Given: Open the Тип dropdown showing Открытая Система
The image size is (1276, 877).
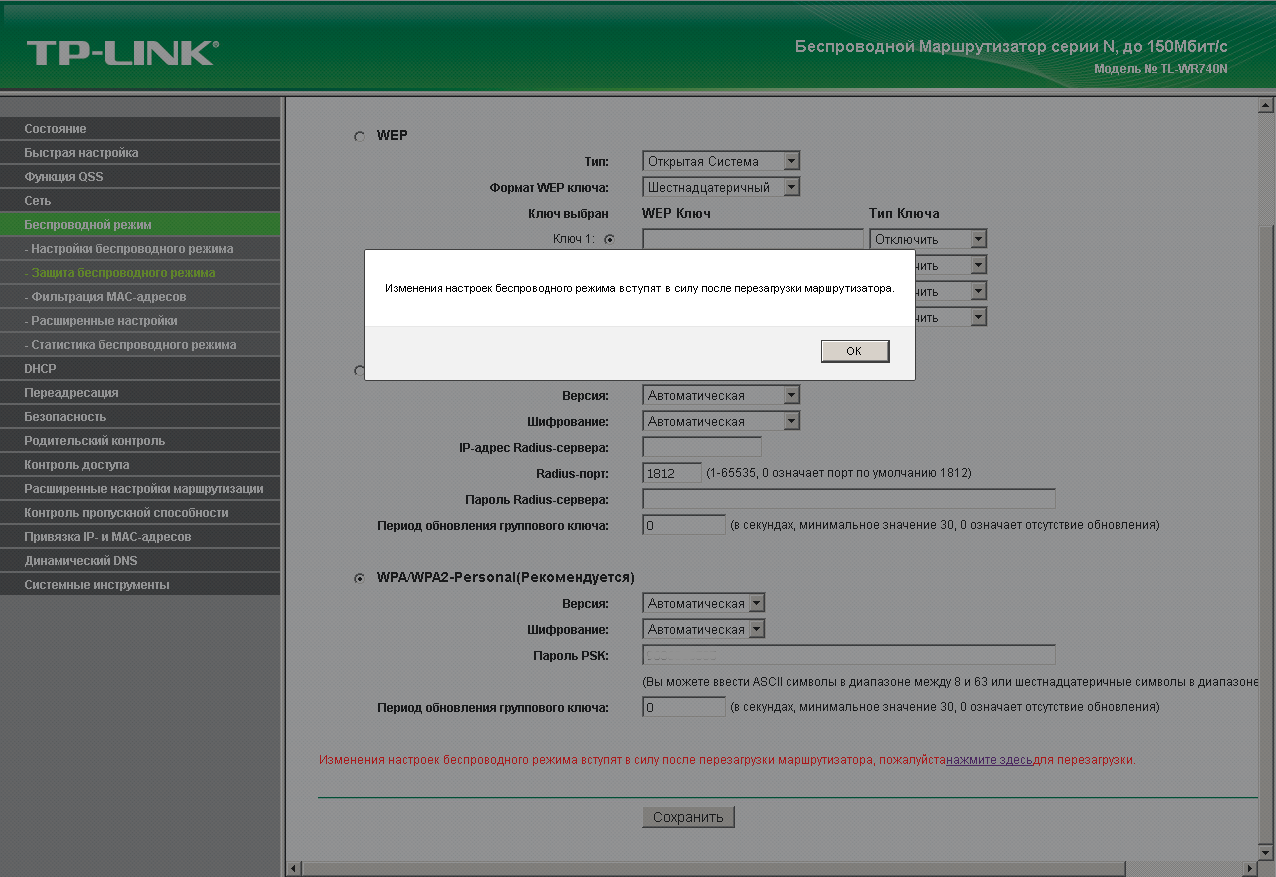Looking at the screenshot, I should [x=721, y=161].
